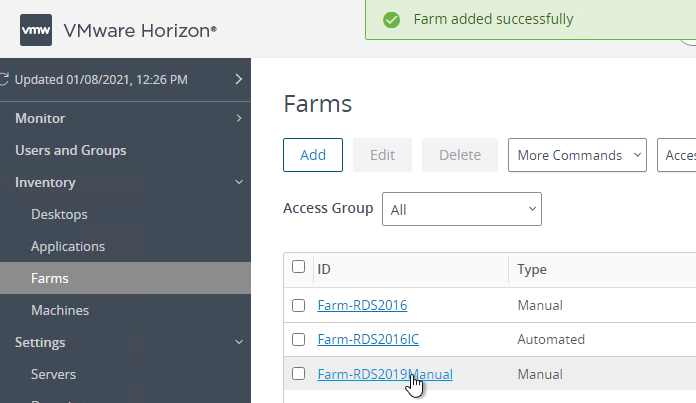Viewport: 696px width, 403px height.
Task: Open the Access Group All dropdown
Action: coord(462,209)
